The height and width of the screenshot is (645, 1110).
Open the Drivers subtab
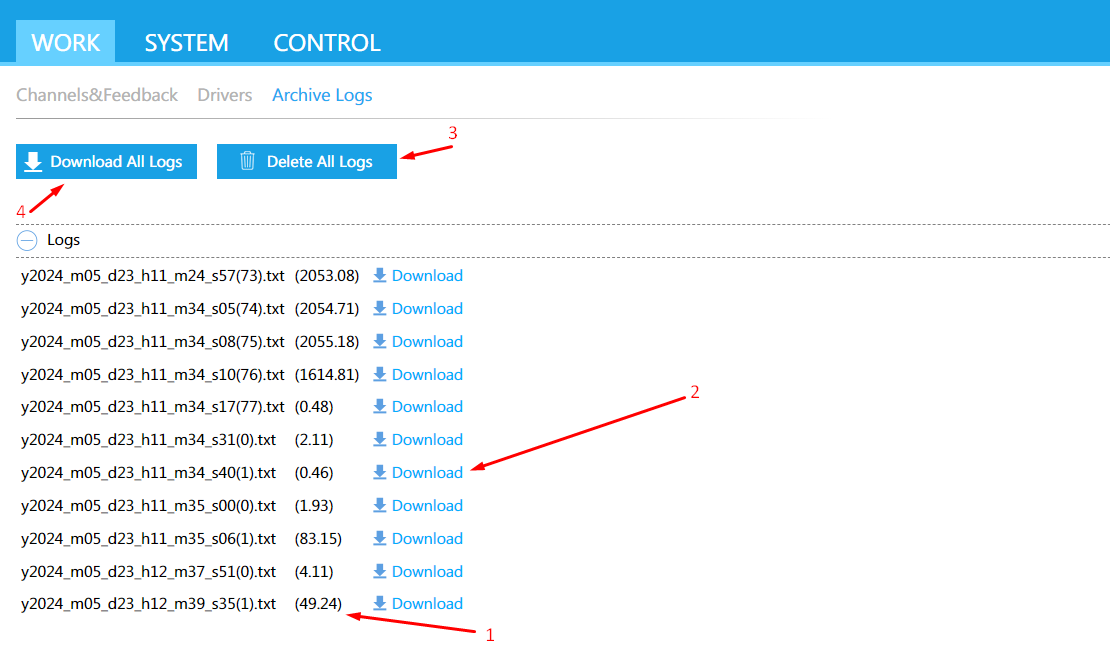click(225, 95)
